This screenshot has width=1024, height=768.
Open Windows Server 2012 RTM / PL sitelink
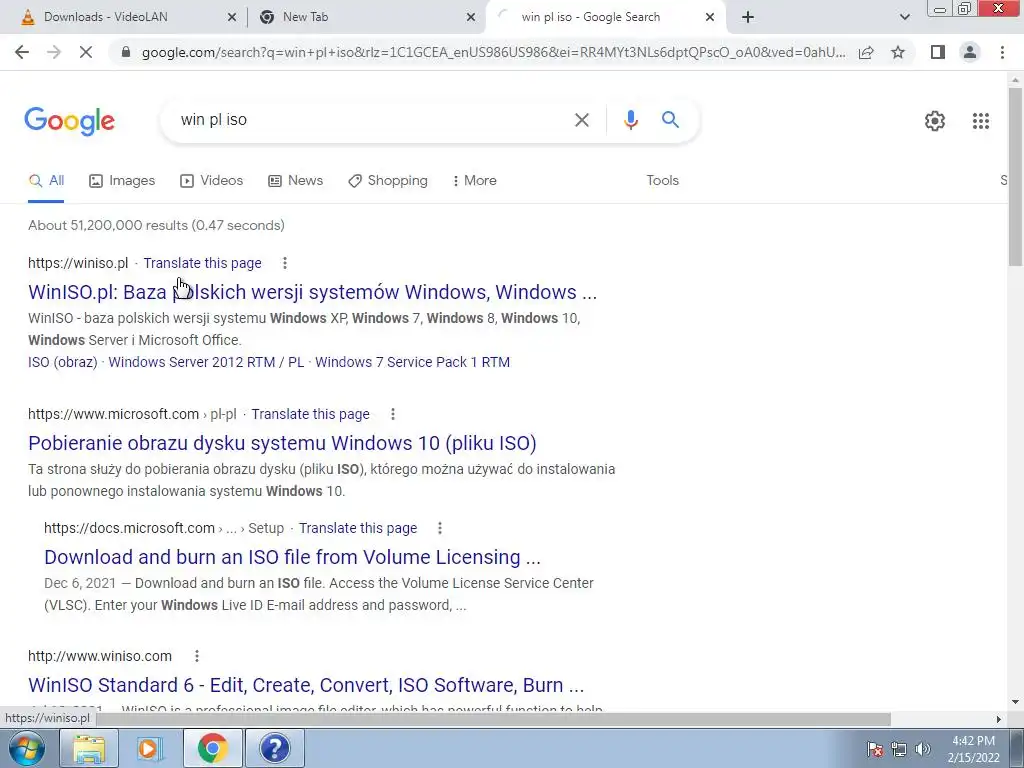[206, 362]
